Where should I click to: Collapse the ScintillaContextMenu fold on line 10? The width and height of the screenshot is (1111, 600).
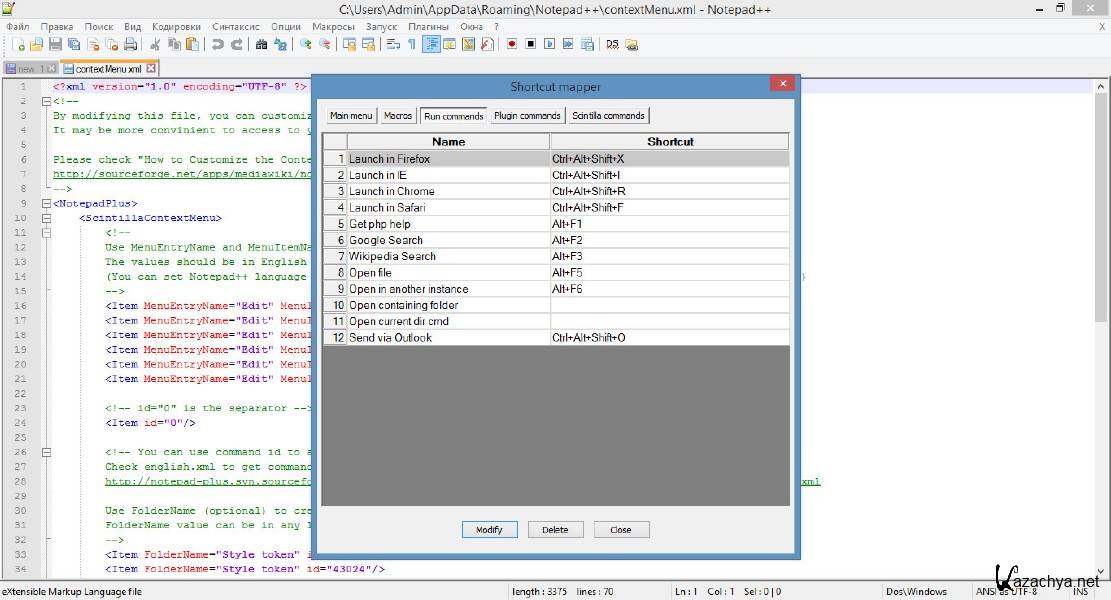[x=46, y=218]
